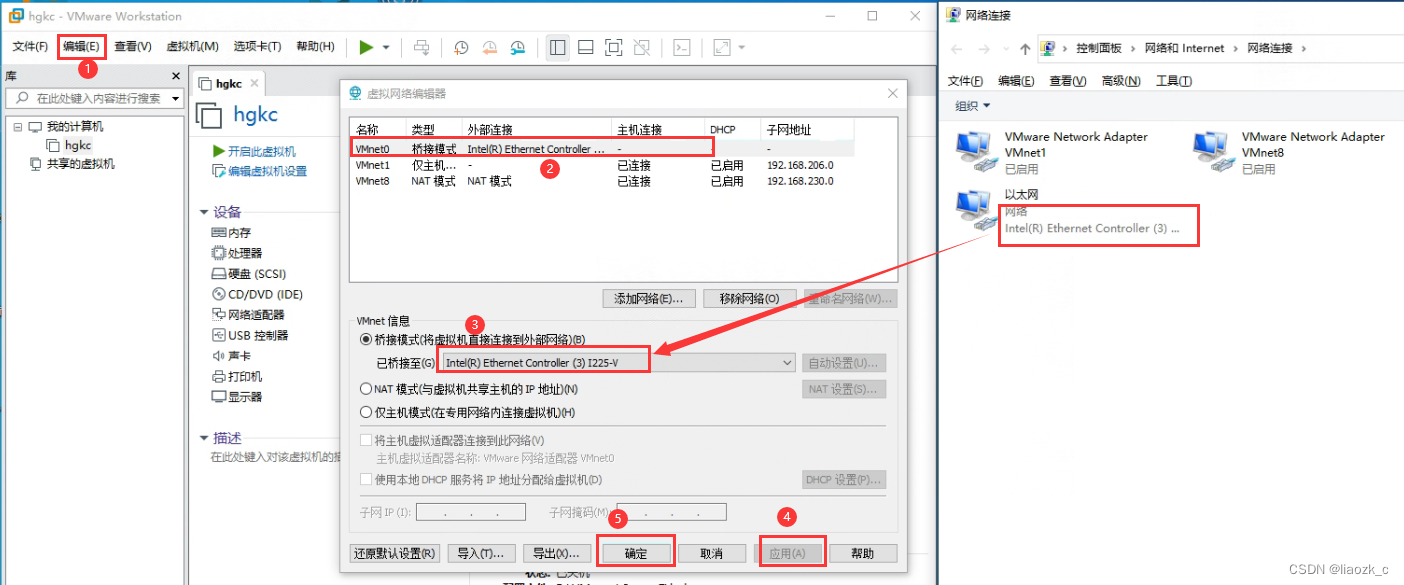Click the console view icon in toolbar
The width and height of the screenshot is (1404, 585).
[681, 47]
